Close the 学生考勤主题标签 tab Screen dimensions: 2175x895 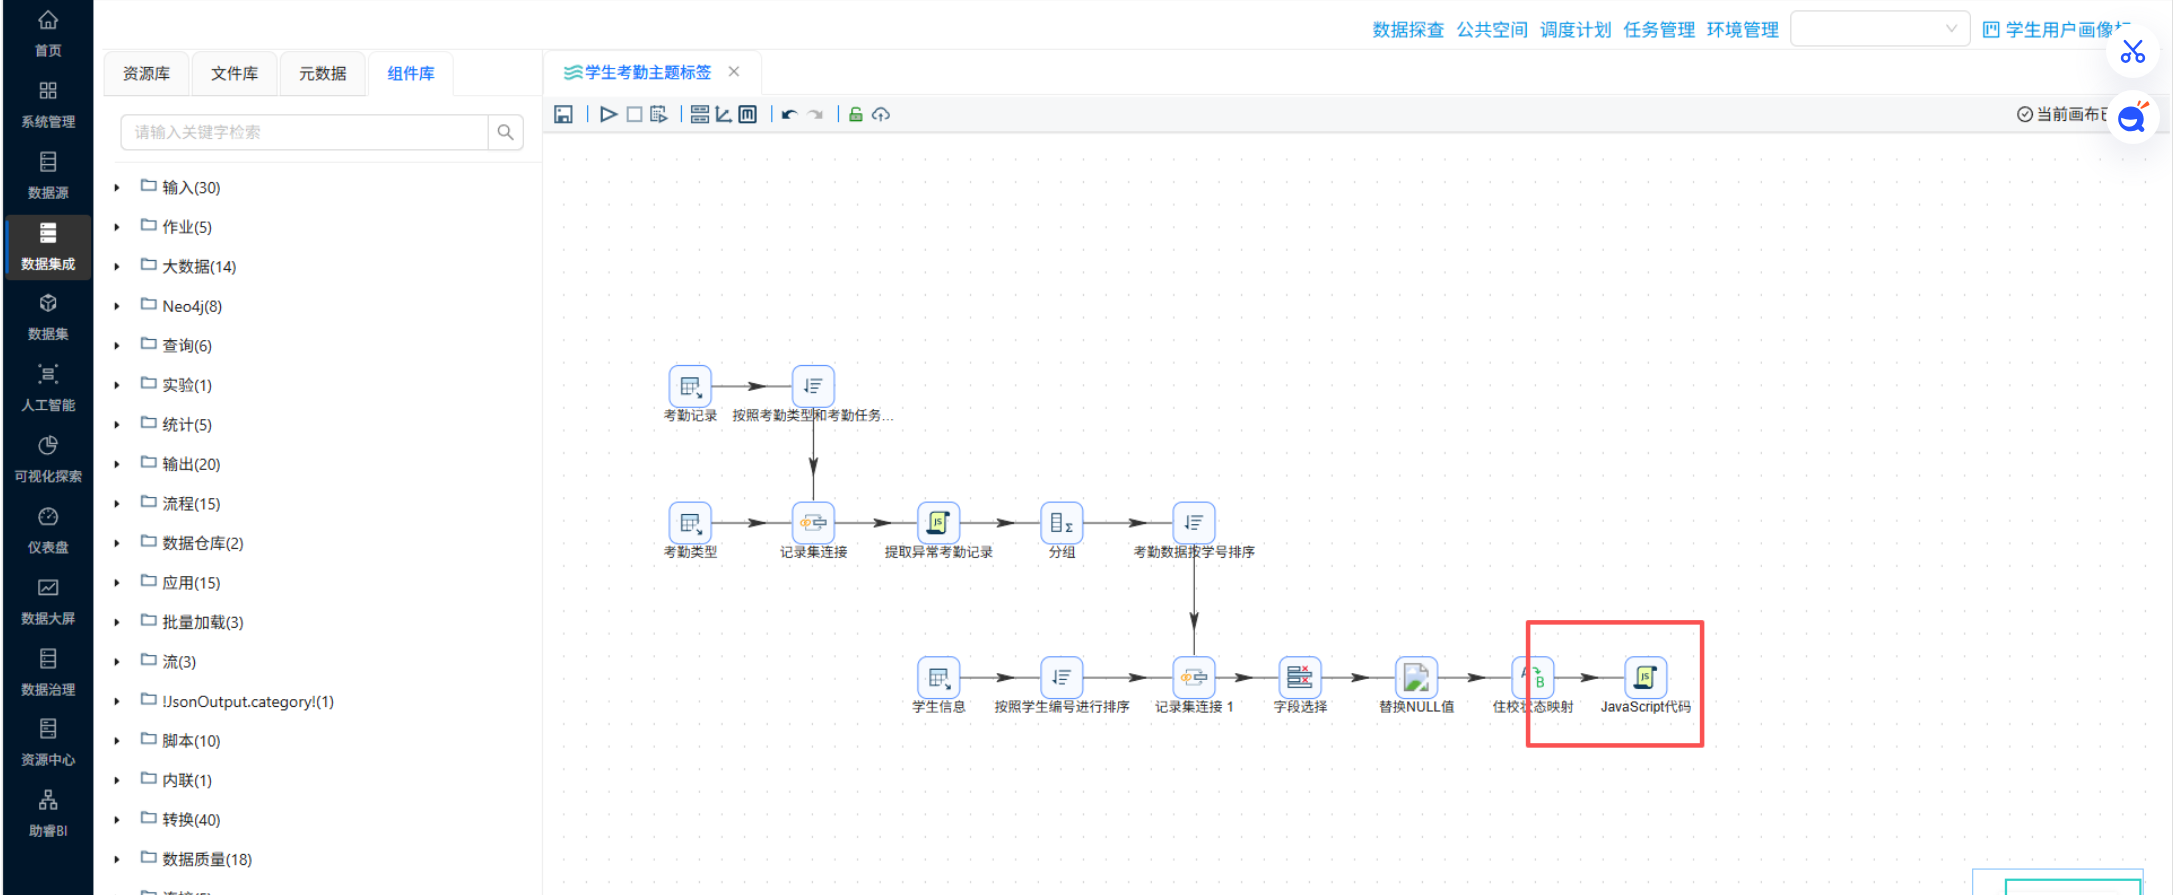pyautogui.click(x=734, y=72)
